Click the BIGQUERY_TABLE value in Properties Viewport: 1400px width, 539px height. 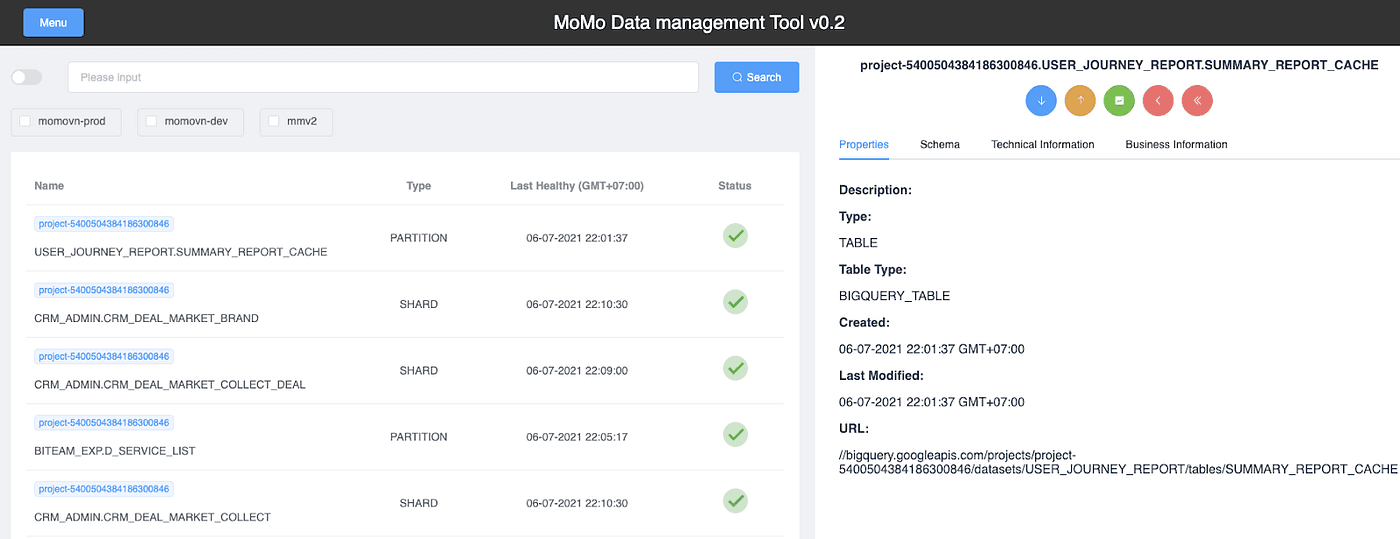pos(895,296)
